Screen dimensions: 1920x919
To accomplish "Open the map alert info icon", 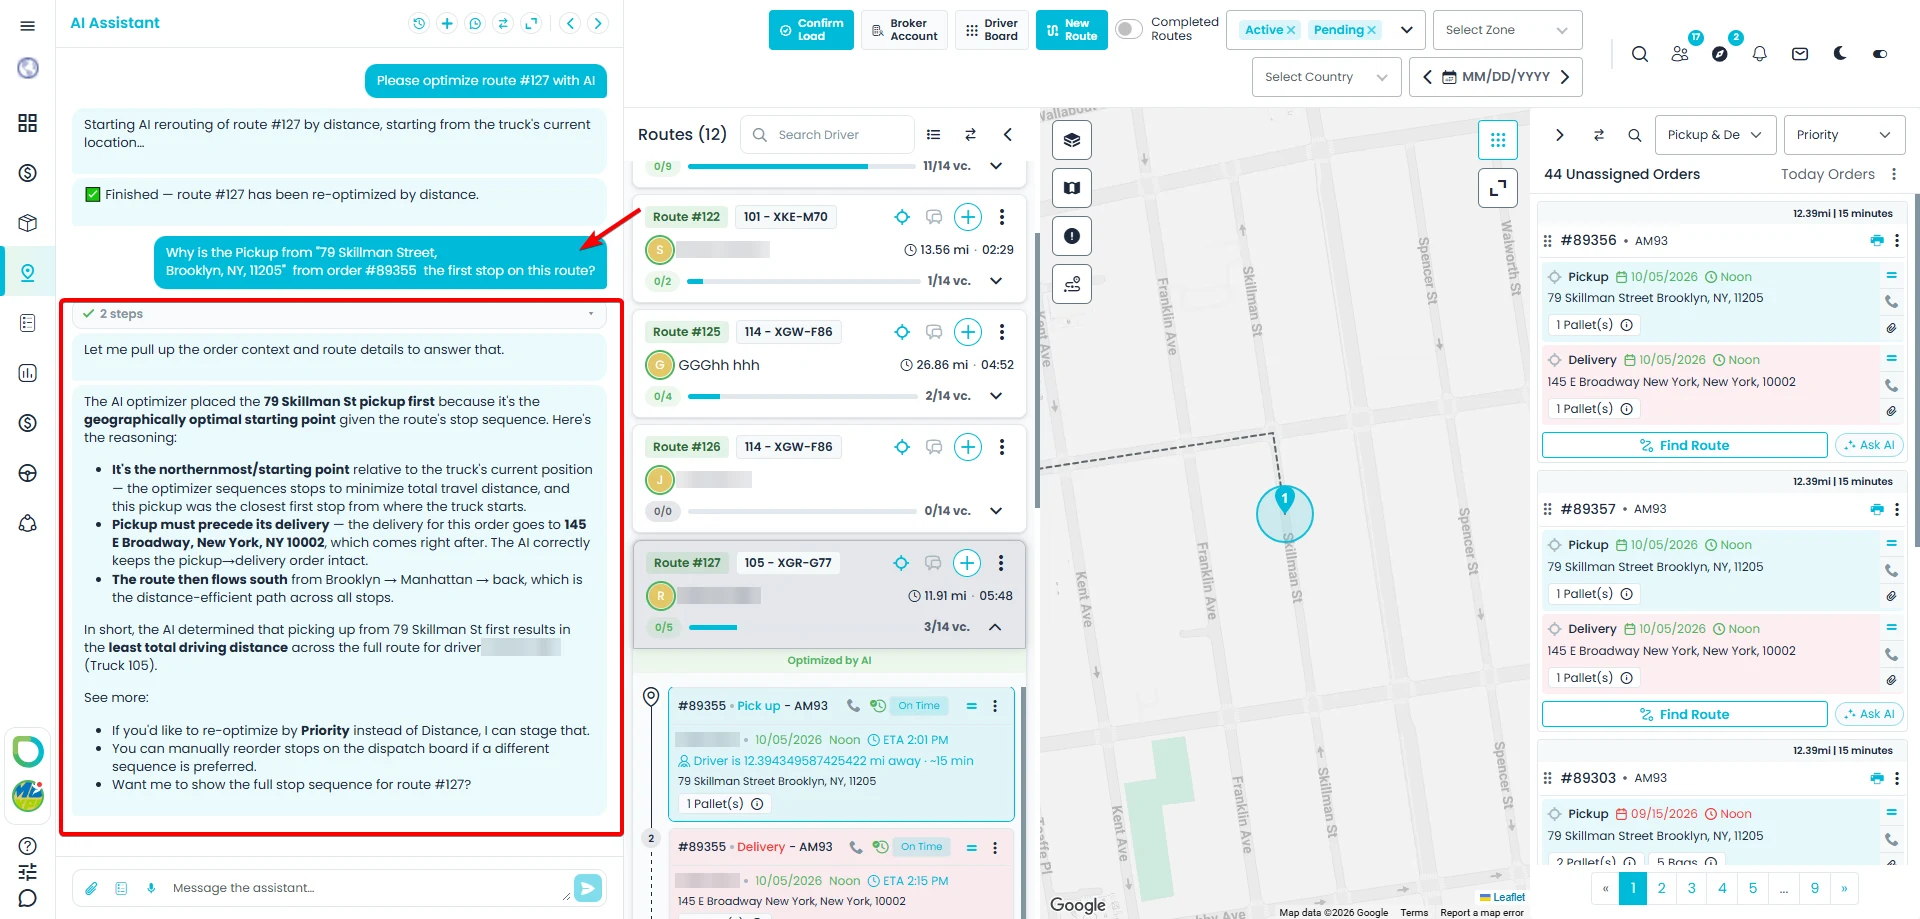I will [1072, 236].
